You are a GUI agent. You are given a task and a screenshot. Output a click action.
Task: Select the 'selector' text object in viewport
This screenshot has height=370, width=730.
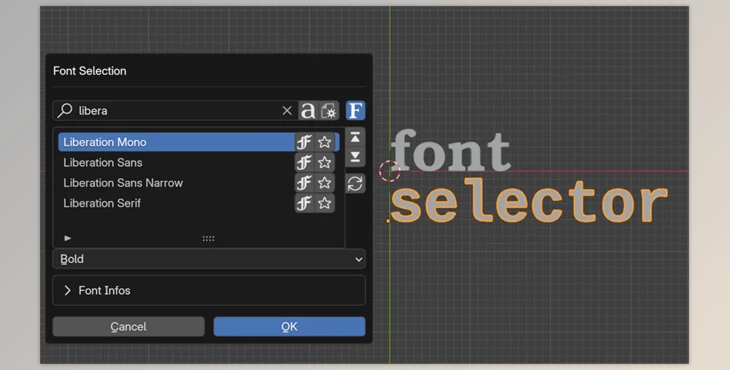529,202
